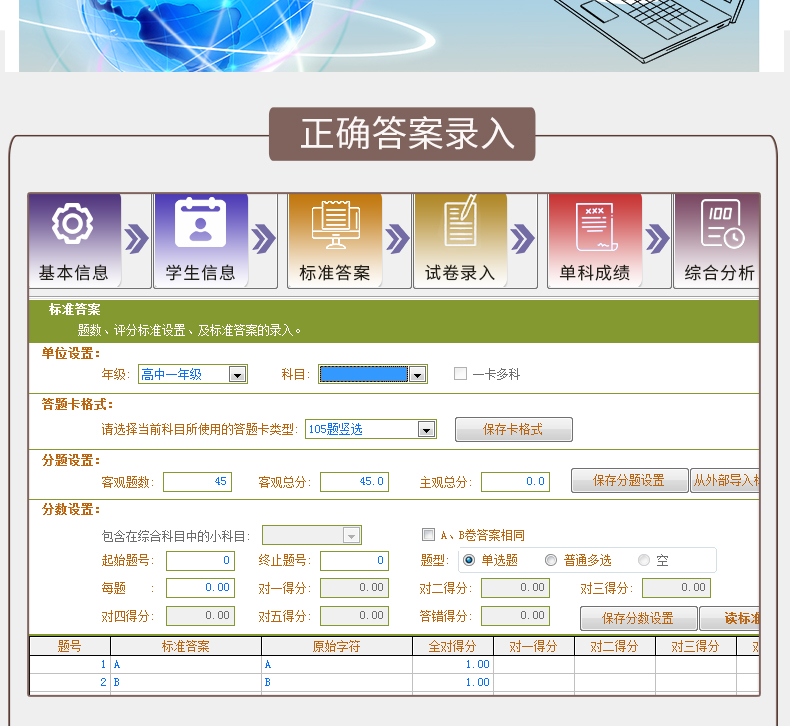Image resolution: width=790 pixels, height=726 pixels.
Task: Expand the 答题卡类型 dropdown list
Action: tap(427, 429)
